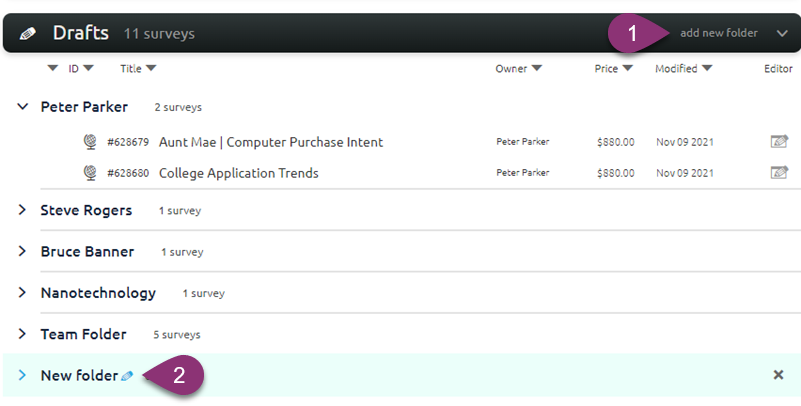The image size is (801, 406).
Task: Delete New folder with the X icon
Action: point(778,375)
